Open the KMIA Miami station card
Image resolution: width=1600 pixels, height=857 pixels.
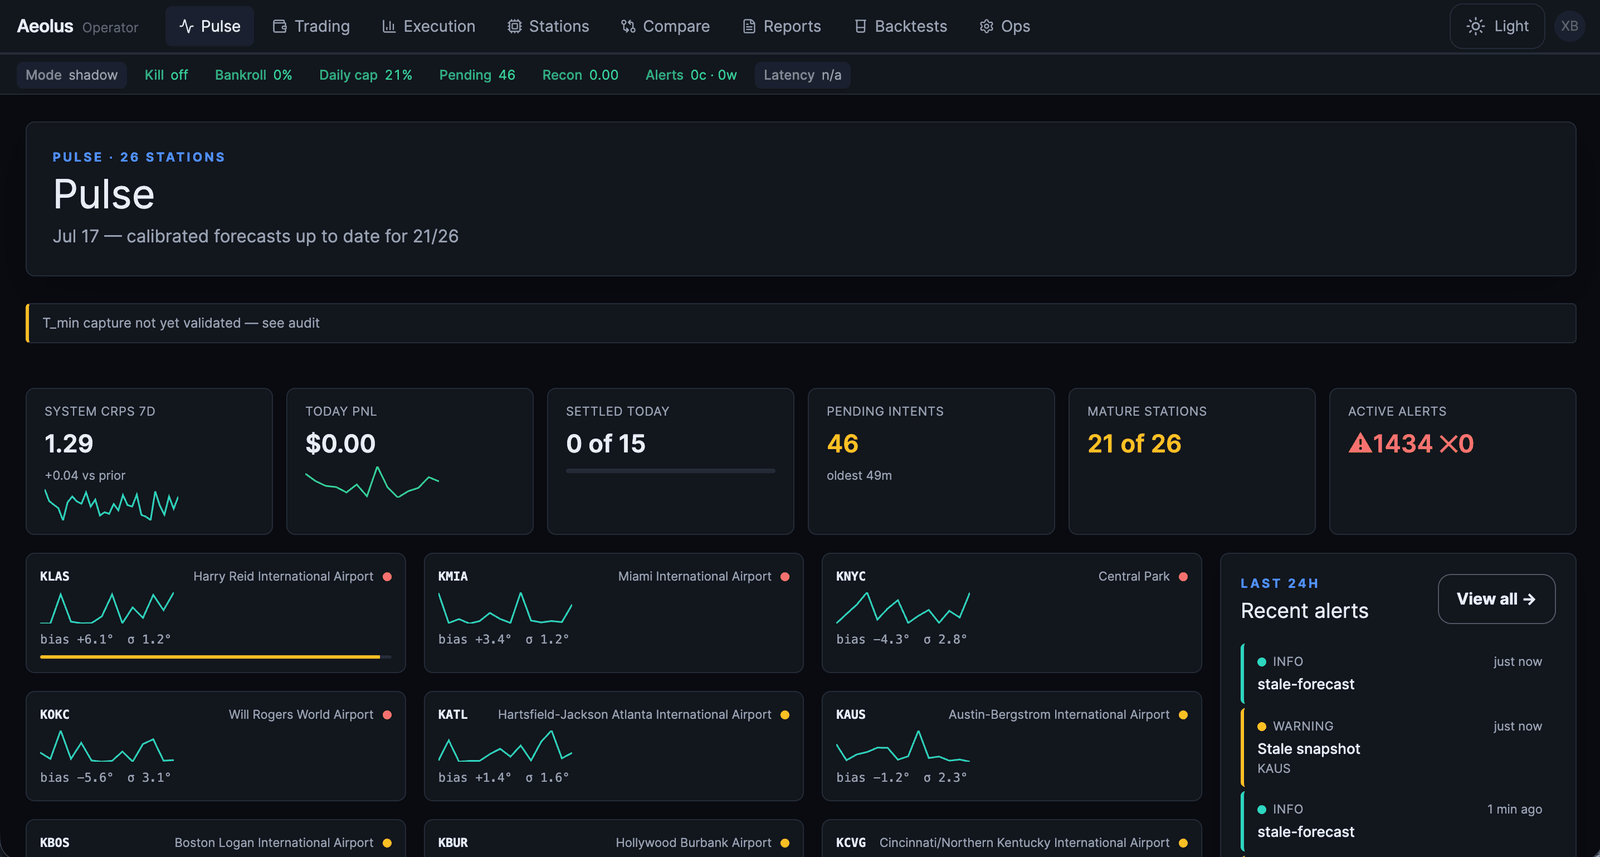pyautogui.click(x=614, y=613)
